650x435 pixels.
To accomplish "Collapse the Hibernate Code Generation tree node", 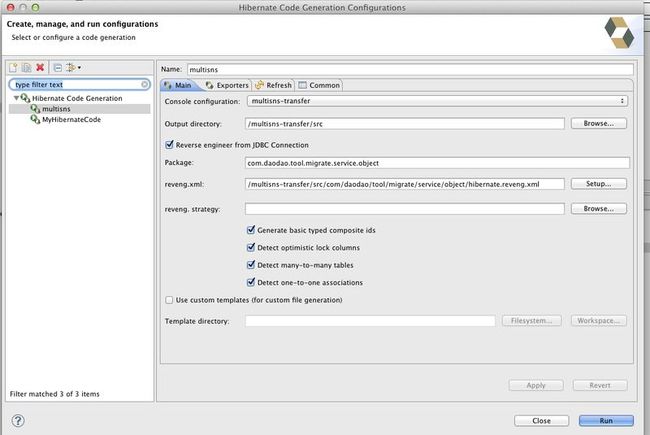I will click(16, 98).
